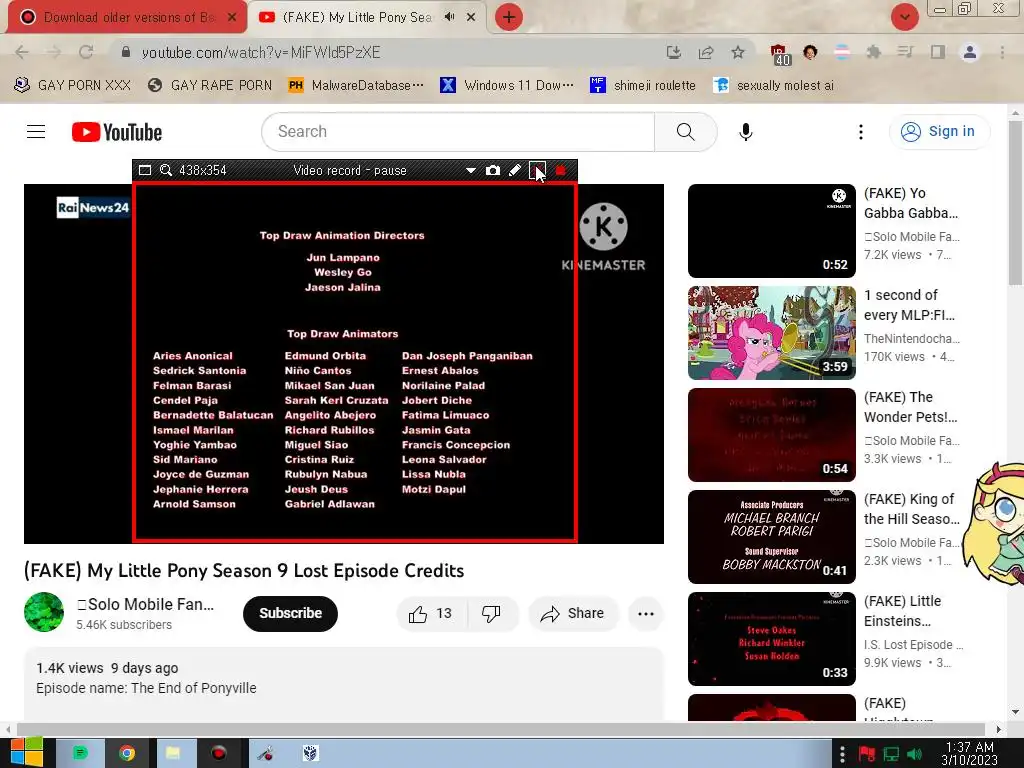Open a new tab with plus button
This screenshot has height=768, width=1024.
tap(509, 17)
